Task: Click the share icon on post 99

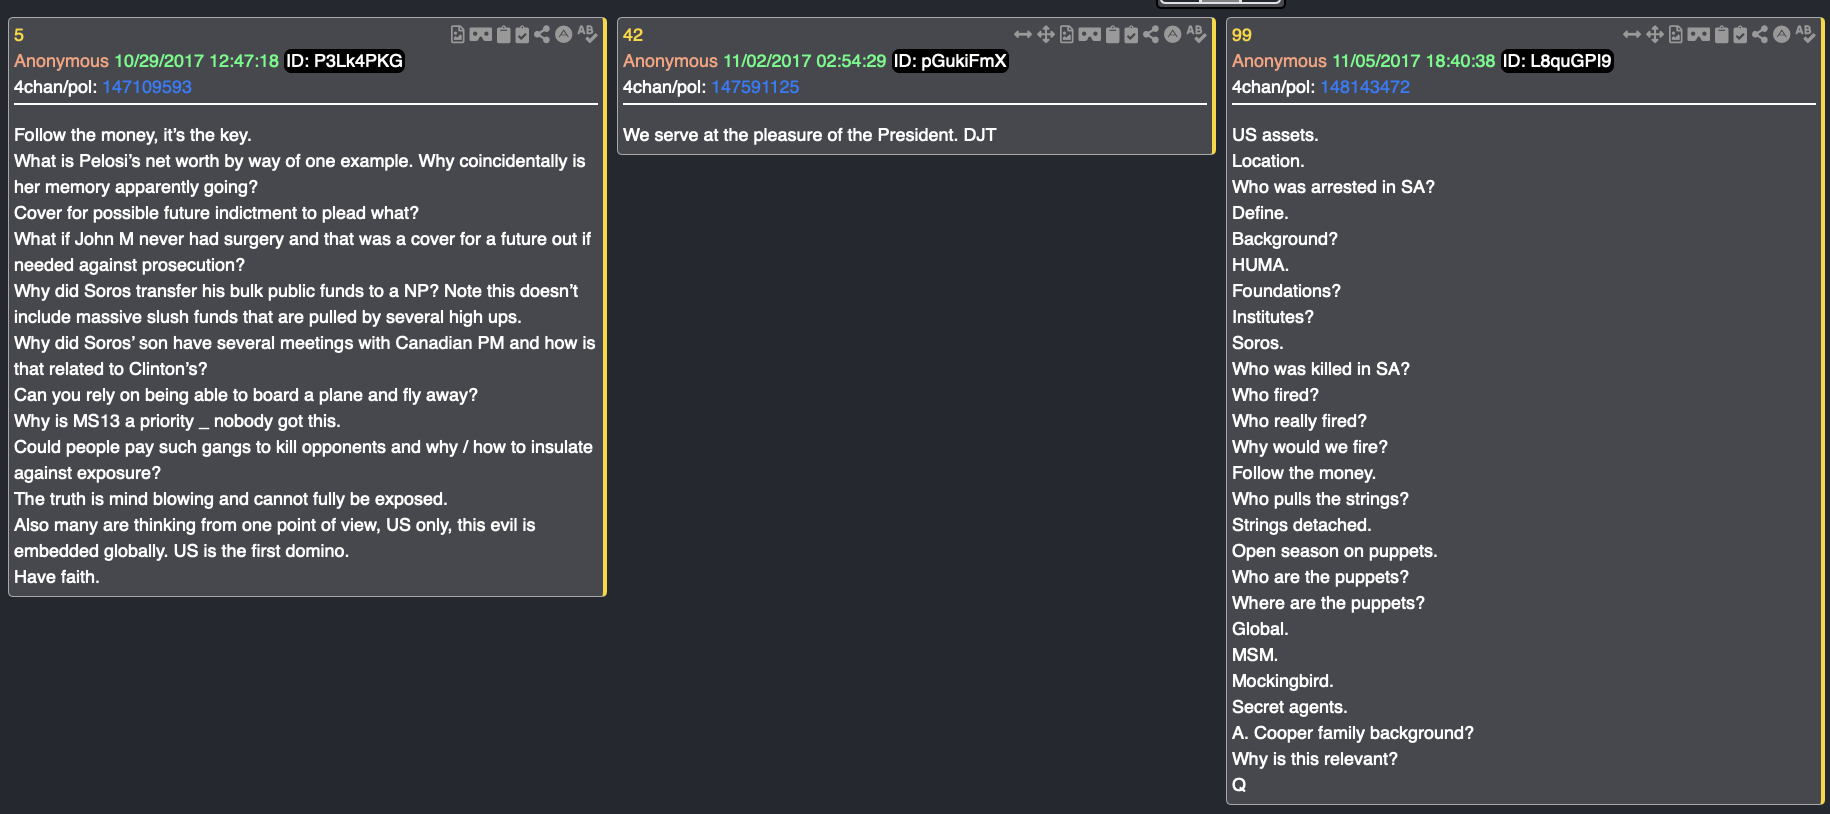Action: click(x=1760, y=34)
